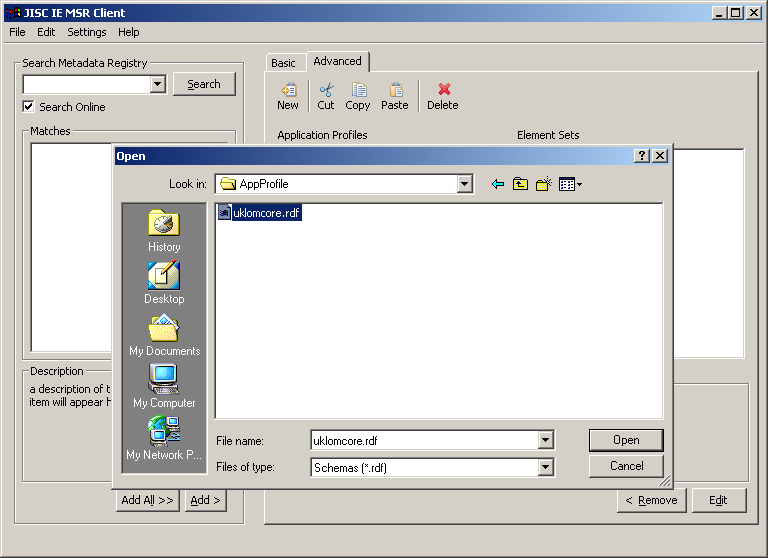
Task: Maximize the JISC IE MSR Client window
Action: [736, 13]
